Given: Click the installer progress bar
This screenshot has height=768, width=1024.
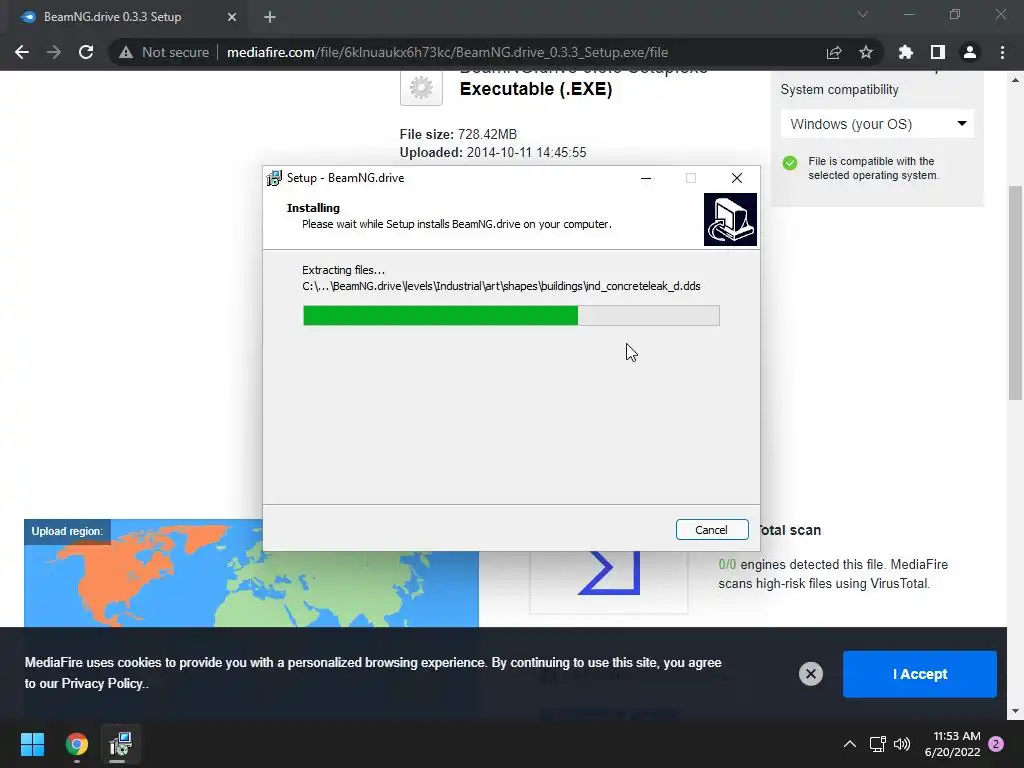Looking at the screenshot, I should click(x=511, y=315).
